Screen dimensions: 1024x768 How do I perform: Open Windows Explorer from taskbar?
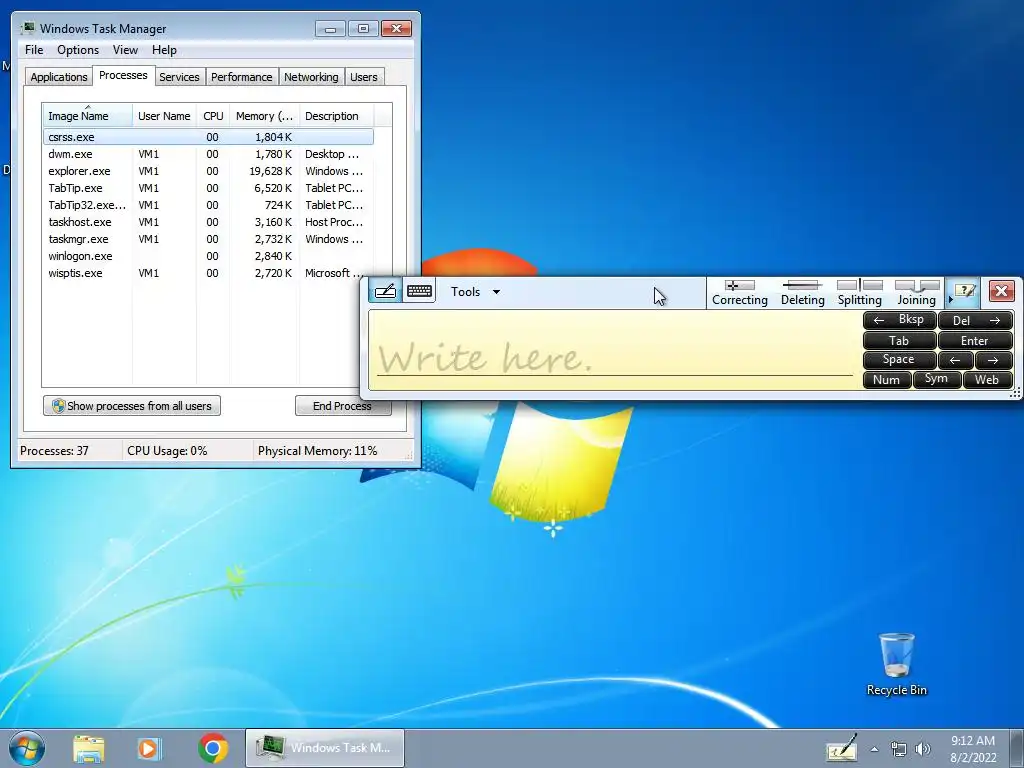click(89, 748)
